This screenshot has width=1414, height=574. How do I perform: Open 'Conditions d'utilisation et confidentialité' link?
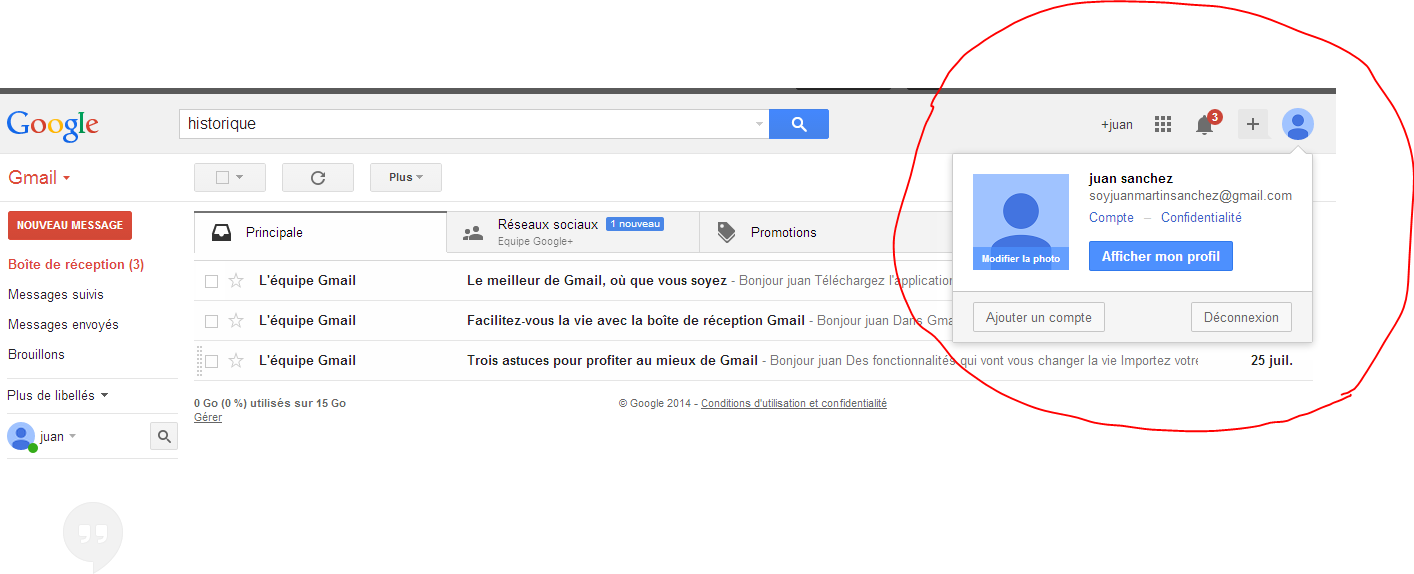click(x=794, y=404)
